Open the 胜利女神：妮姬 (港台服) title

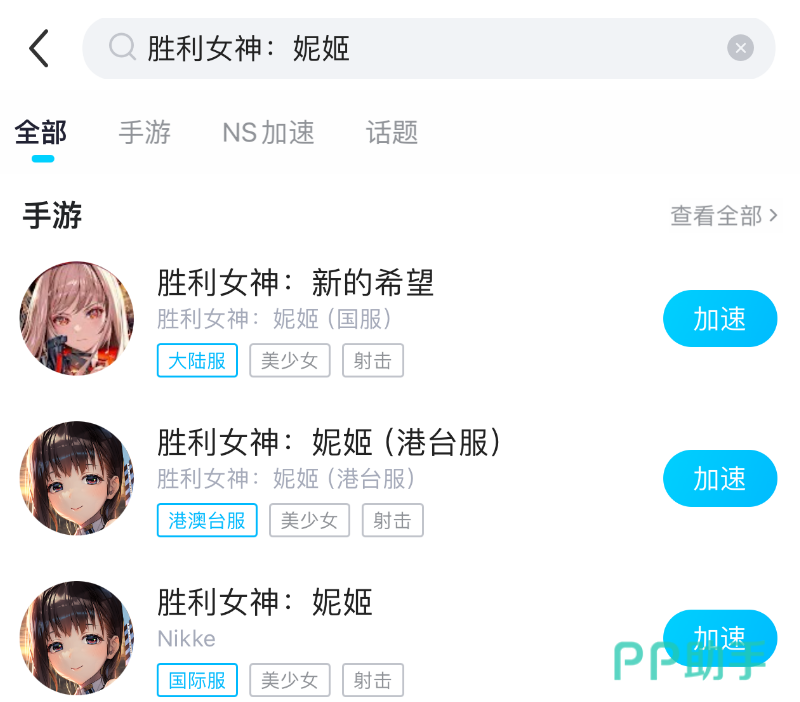point(329,442)
